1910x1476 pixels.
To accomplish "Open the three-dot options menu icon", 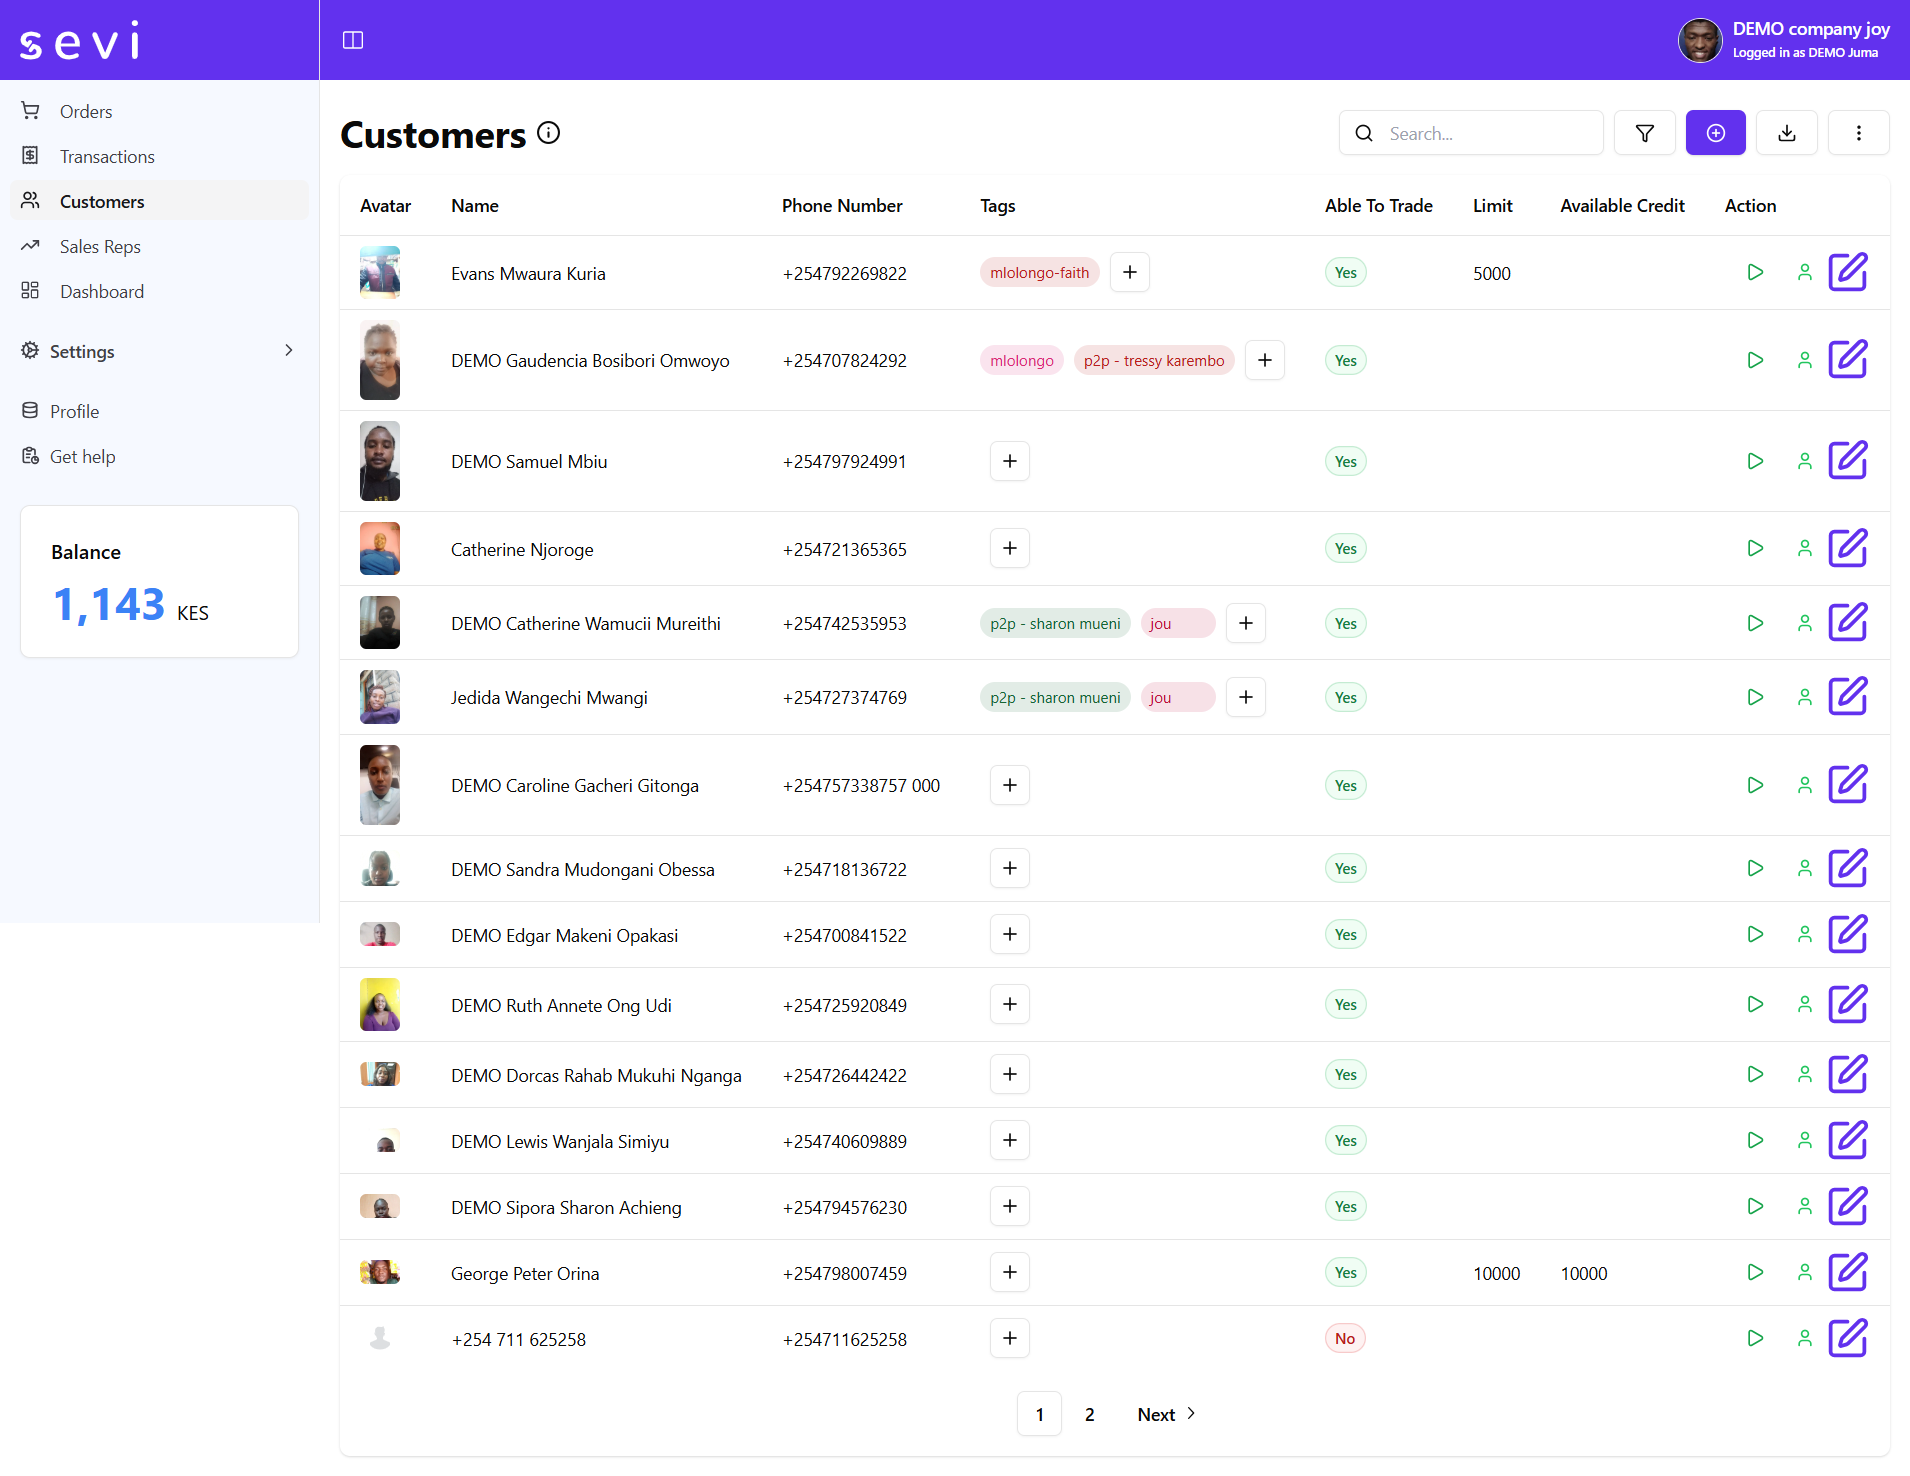I will [x=1859, y=132].
